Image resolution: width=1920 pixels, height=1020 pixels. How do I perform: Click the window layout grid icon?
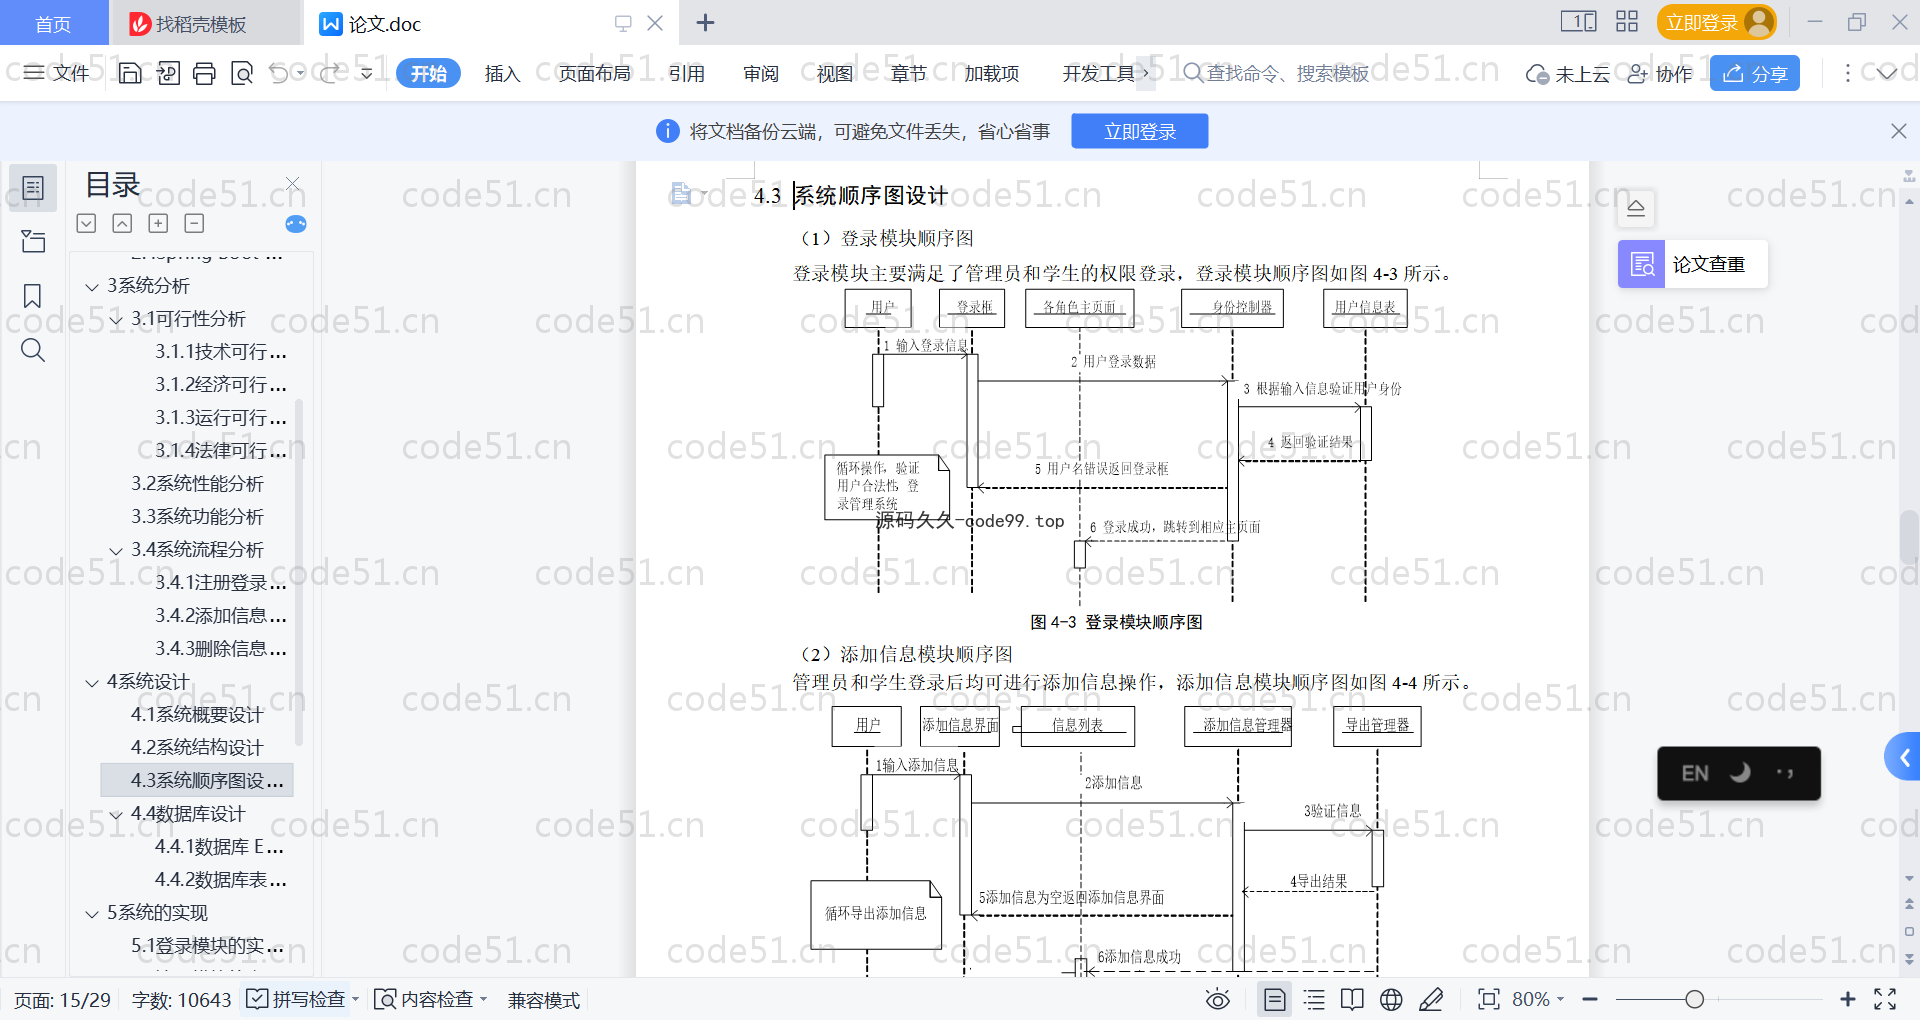(1627, 22)
